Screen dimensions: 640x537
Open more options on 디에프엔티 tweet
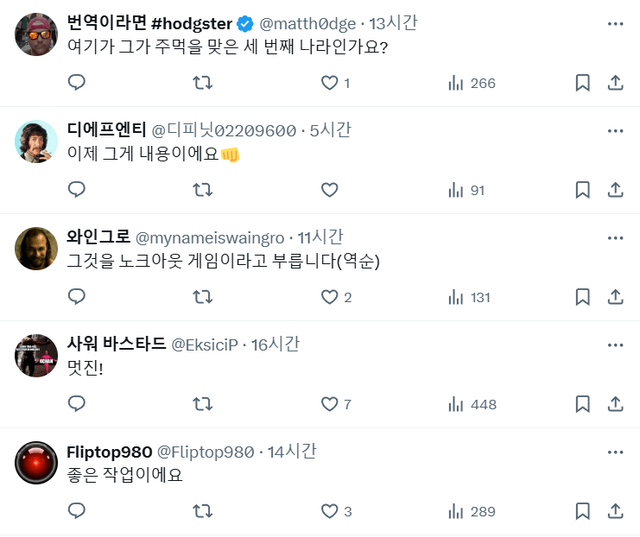coord(615,130)
